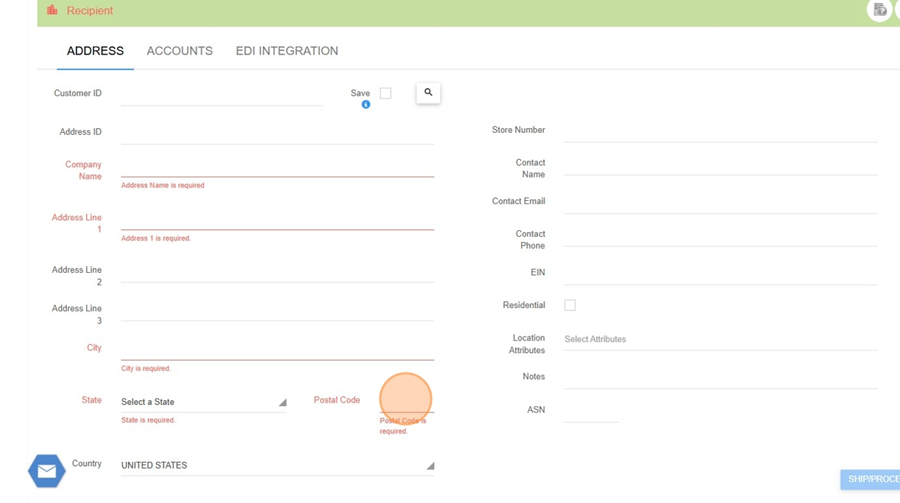Check the Save checkbox

[385, 93]
